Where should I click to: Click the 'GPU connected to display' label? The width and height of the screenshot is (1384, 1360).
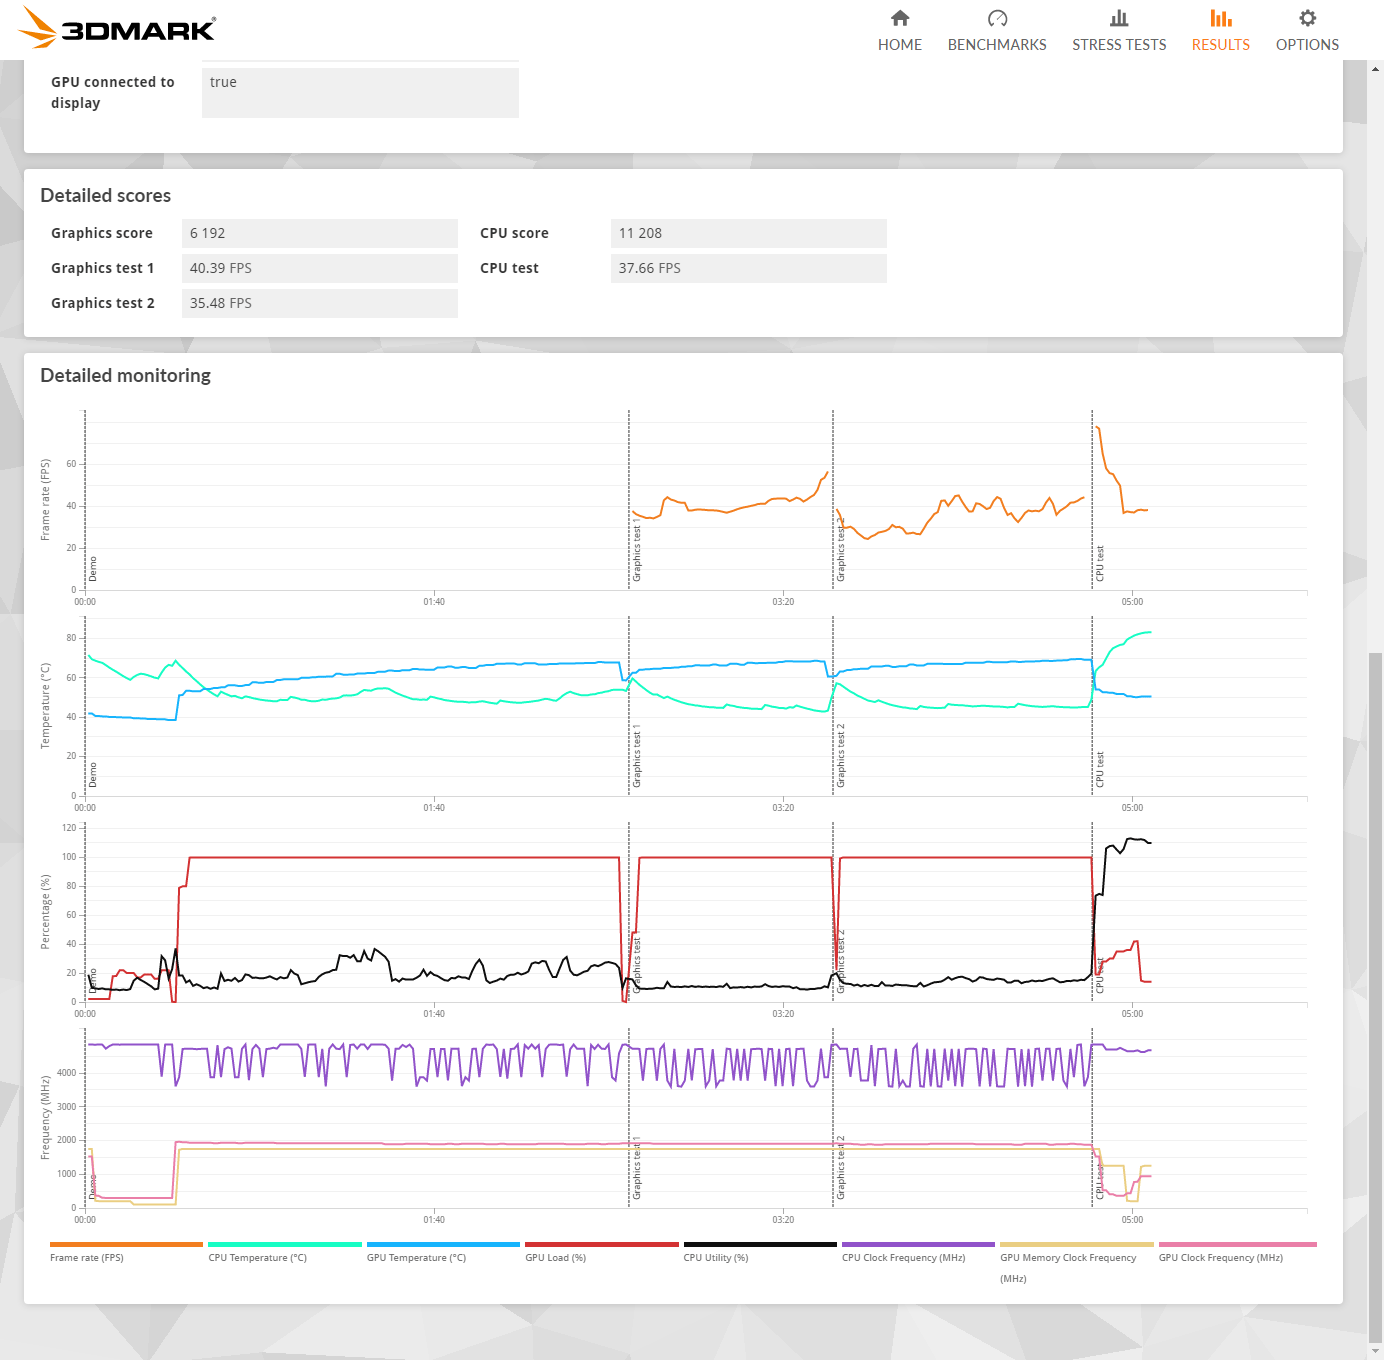[x=113, y=92]
